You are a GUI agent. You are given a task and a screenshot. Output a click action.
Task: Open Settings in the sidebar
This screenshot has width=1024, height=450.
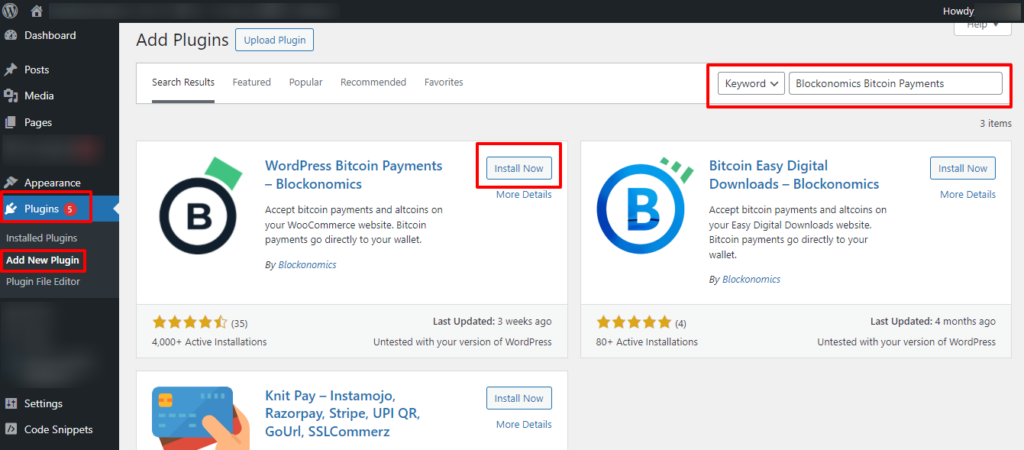pyautogui.click(x=43, y=404)
